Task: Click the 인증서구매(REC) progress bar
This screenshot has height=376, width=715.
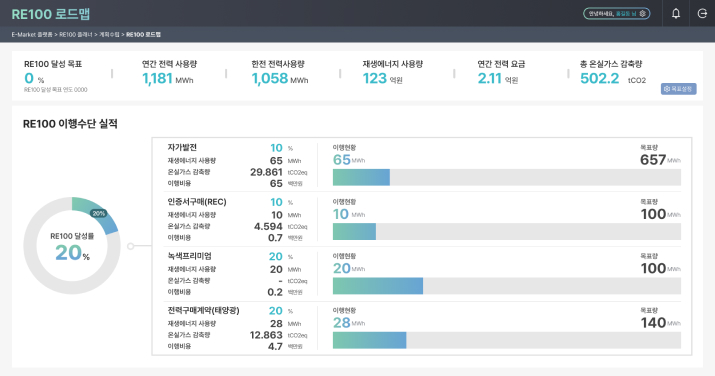Action: pos(507,232)
